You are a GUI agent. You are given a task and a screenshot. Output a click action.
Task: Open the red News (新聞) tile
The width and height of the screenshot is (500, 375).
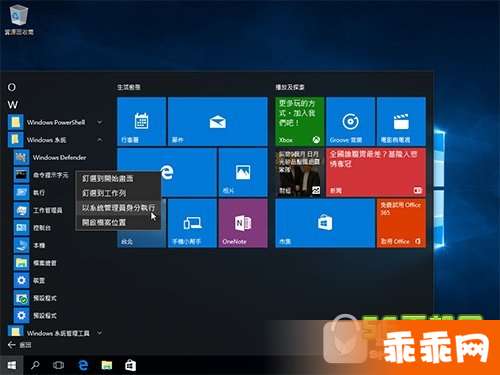[x=376, y=172]
